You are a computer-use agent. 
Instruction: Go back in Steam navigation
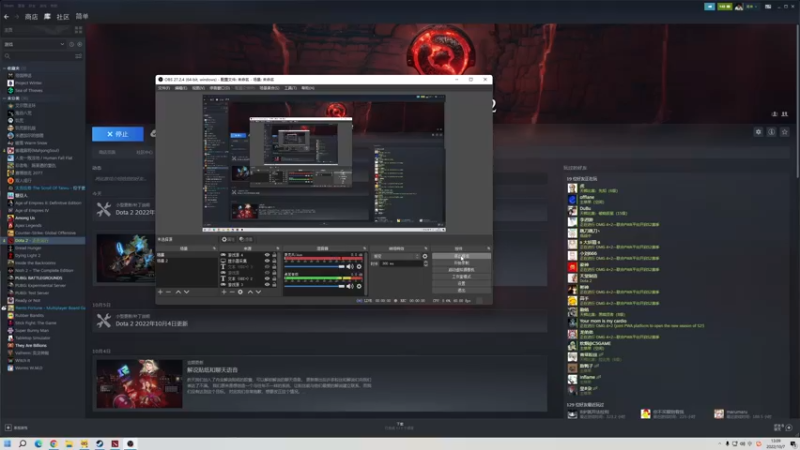(x=6, y=17)
